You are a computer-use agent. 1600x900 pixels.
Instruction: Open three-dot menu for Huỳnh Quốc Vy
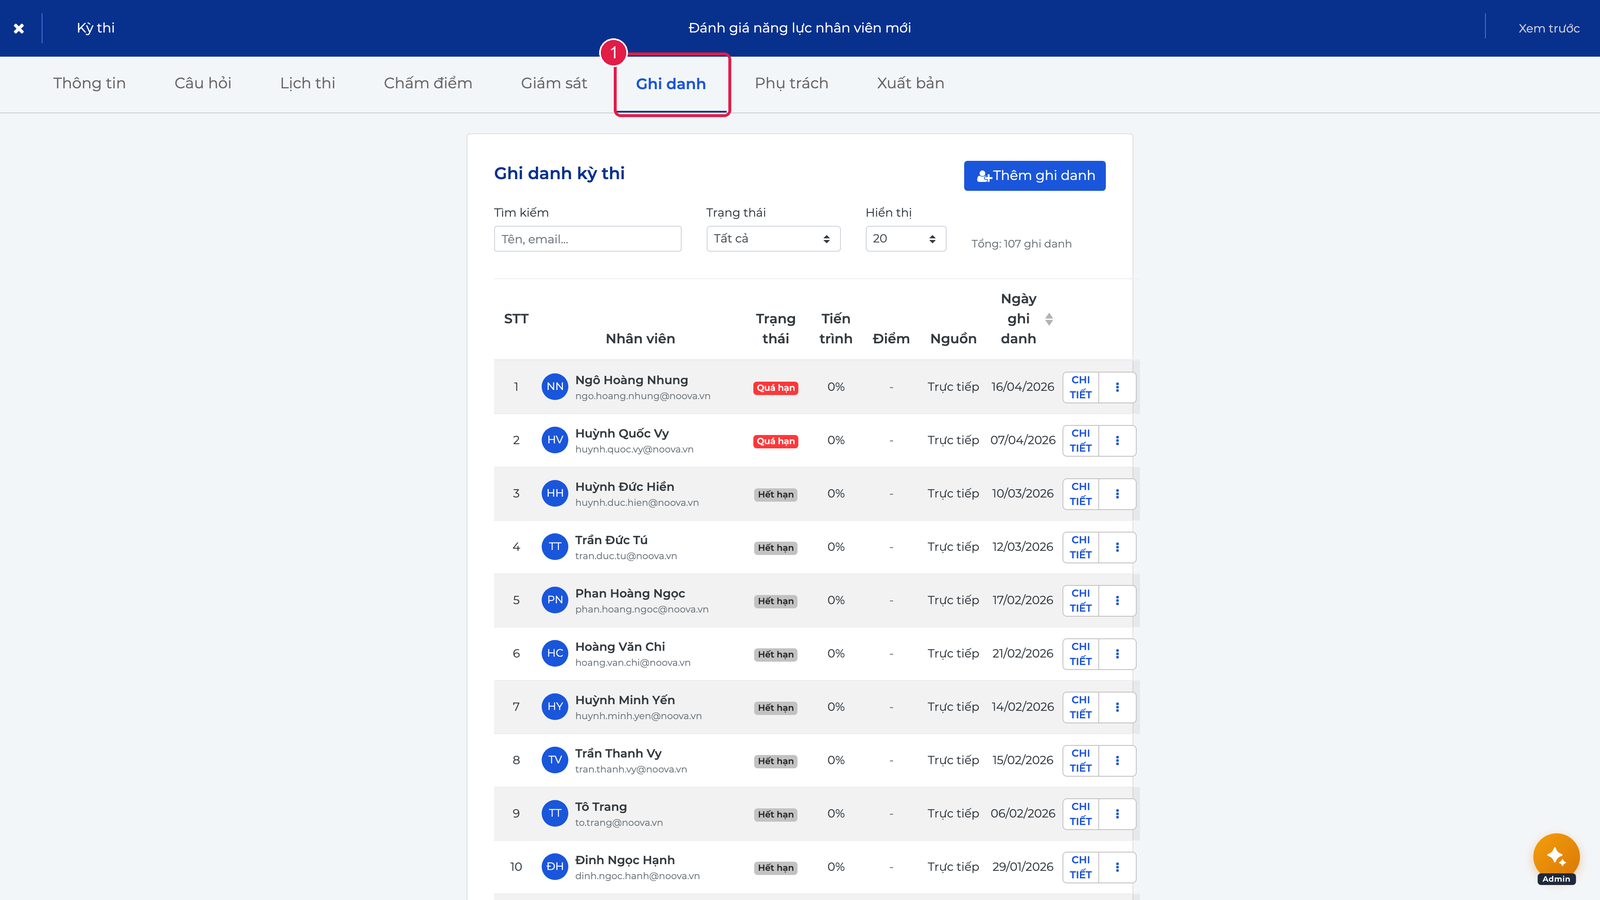coord(1117,440)
